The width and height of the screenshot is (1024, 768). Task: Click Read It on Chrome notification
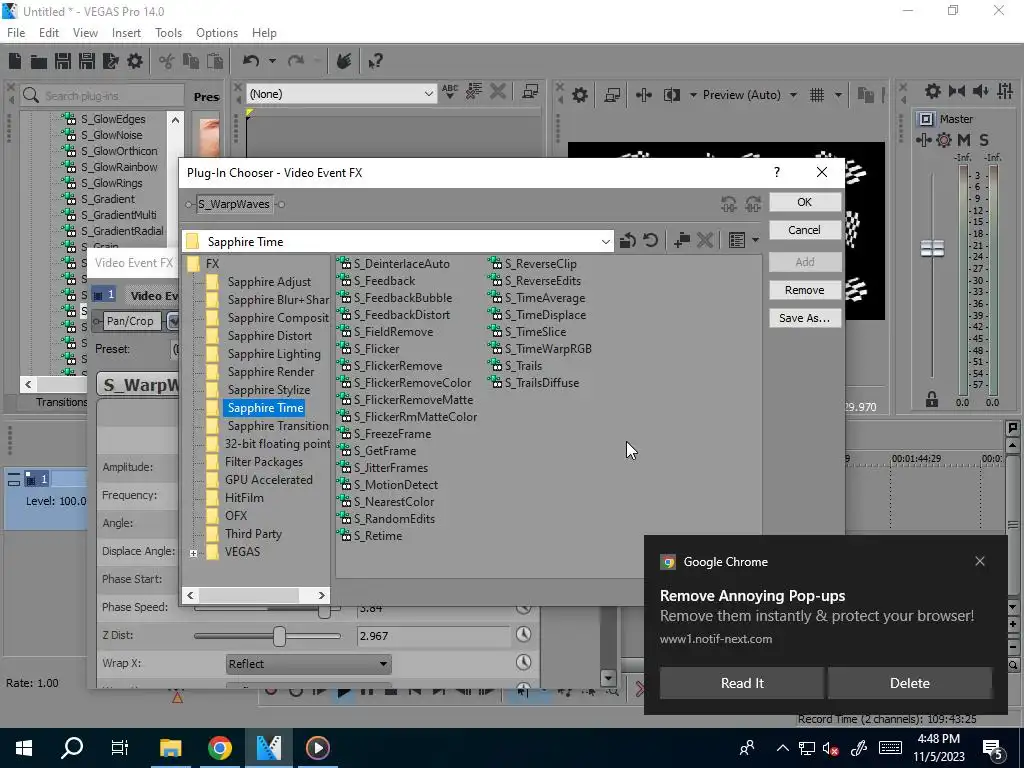(x=742, y=683)
